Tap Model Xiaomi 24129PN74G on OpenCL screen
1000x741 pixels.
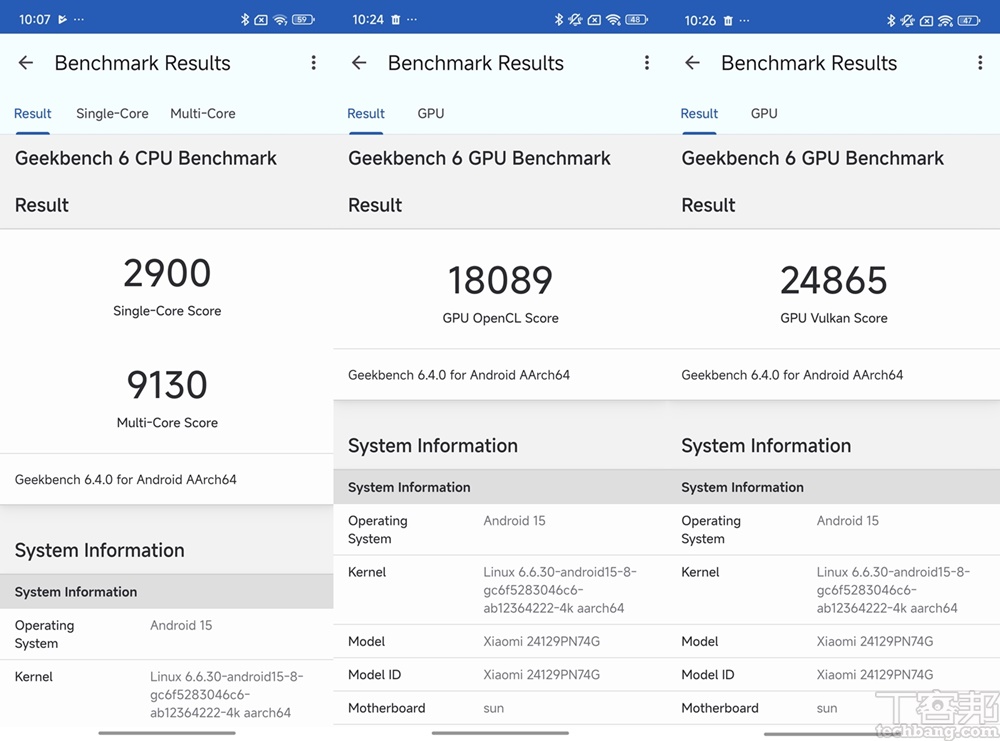pos(541,641)
